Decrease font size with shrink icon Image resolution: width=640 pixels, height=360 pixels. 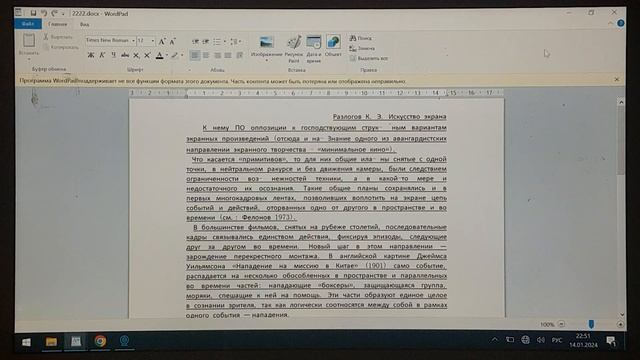pos(173,41)
